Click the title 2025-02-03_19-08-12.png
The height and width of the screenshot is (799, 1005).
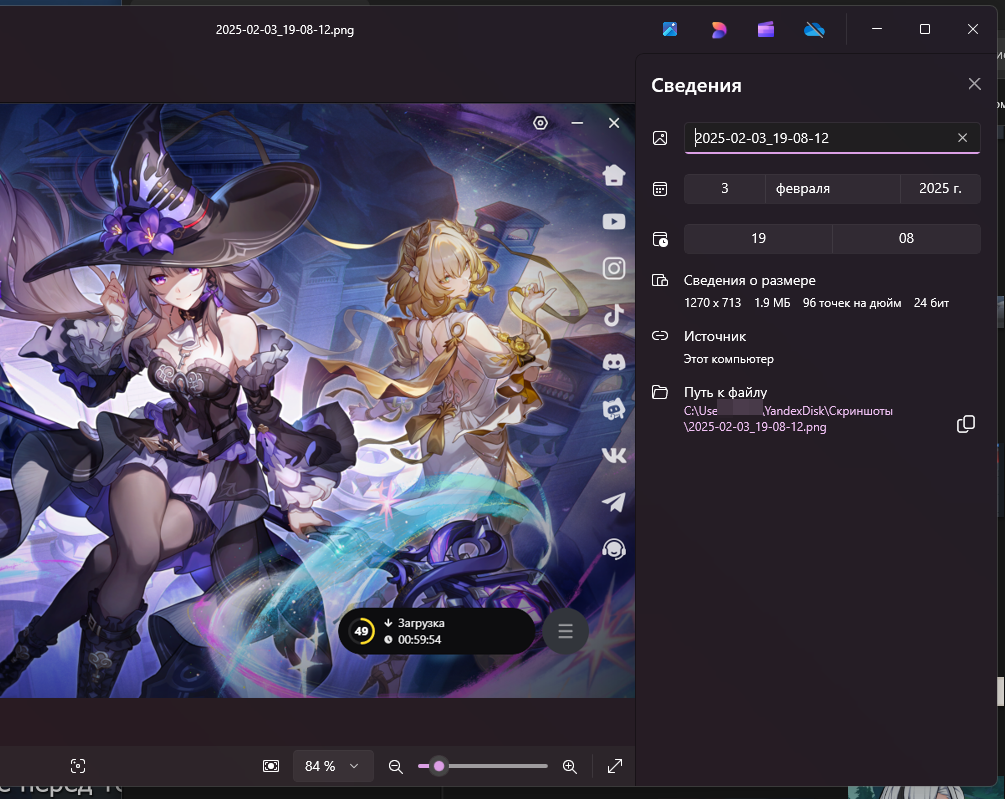click(285, 29)
